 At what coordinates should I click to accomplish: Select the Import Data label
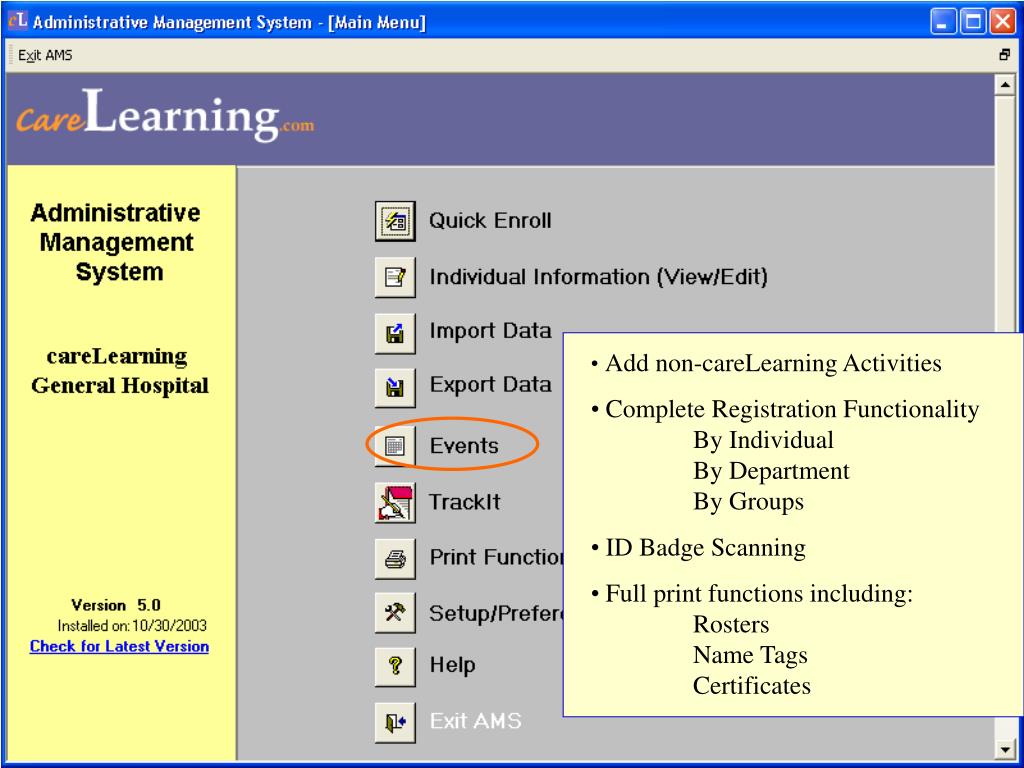coord(490,330)
